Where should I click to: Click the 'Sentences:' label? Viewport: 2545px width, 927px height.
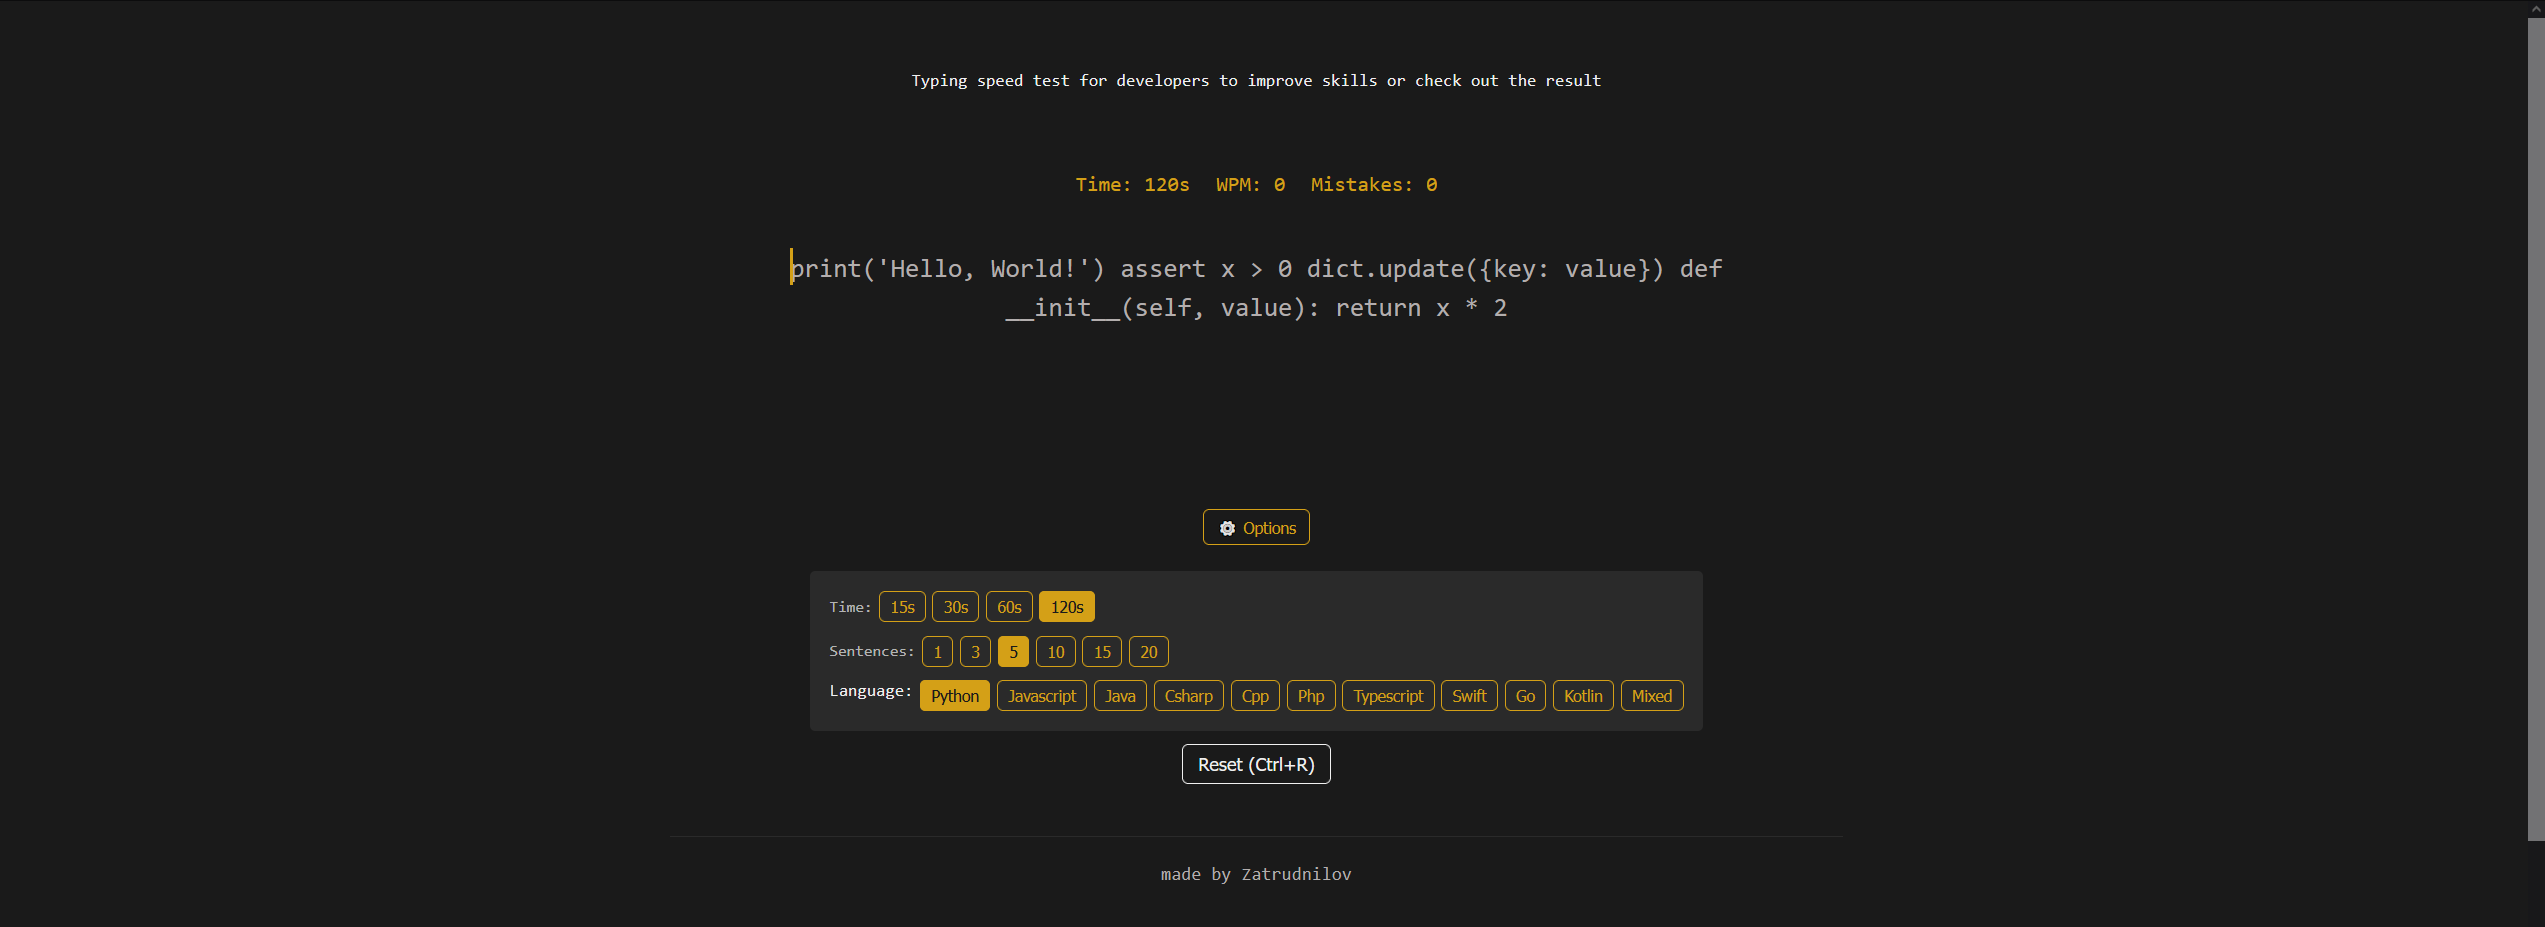[871, 651]
